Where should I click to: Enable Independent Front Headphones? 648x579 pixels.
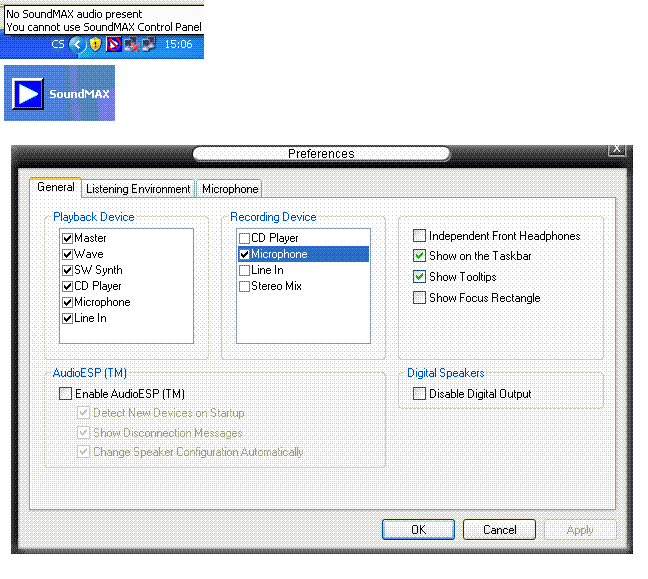[419, 236]
